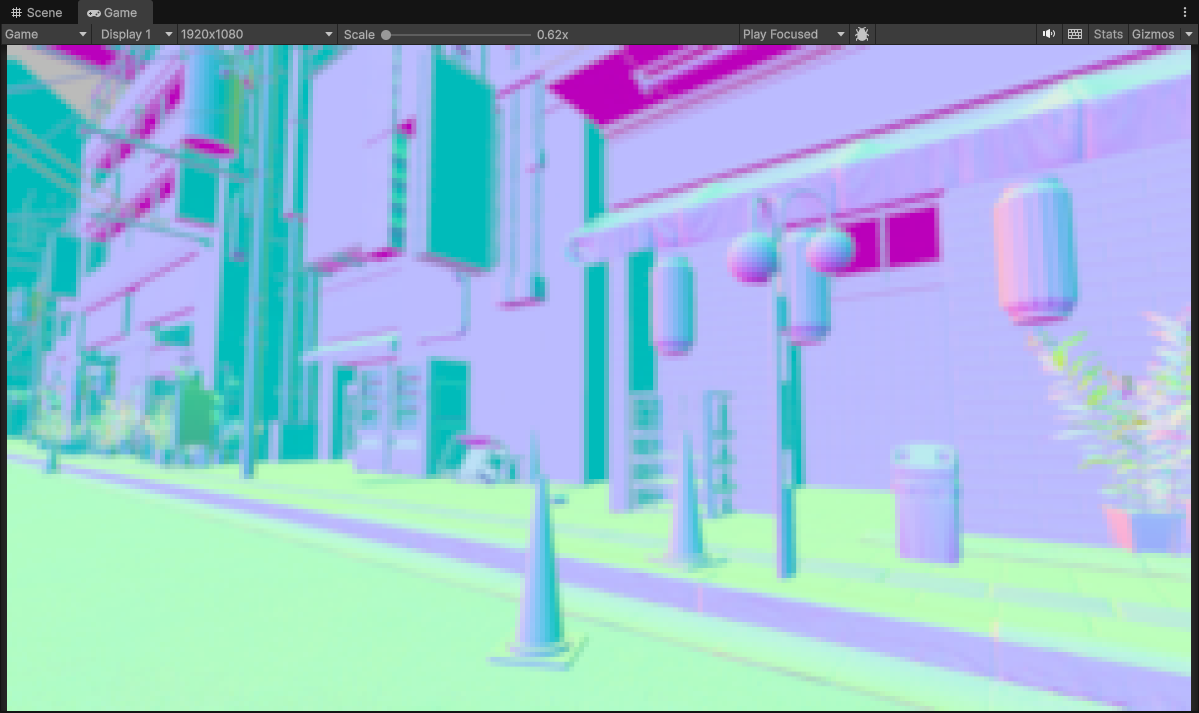Expand the Gizmos dropdown arrow

(1189, 34)
